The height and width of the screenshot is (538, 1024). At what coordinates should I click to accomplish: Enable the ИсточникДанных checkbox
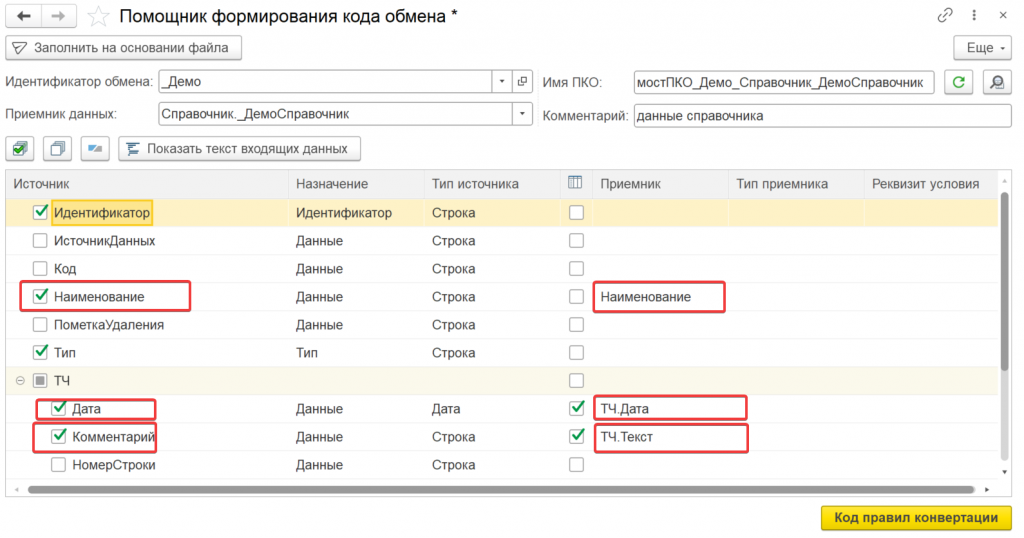40,241
